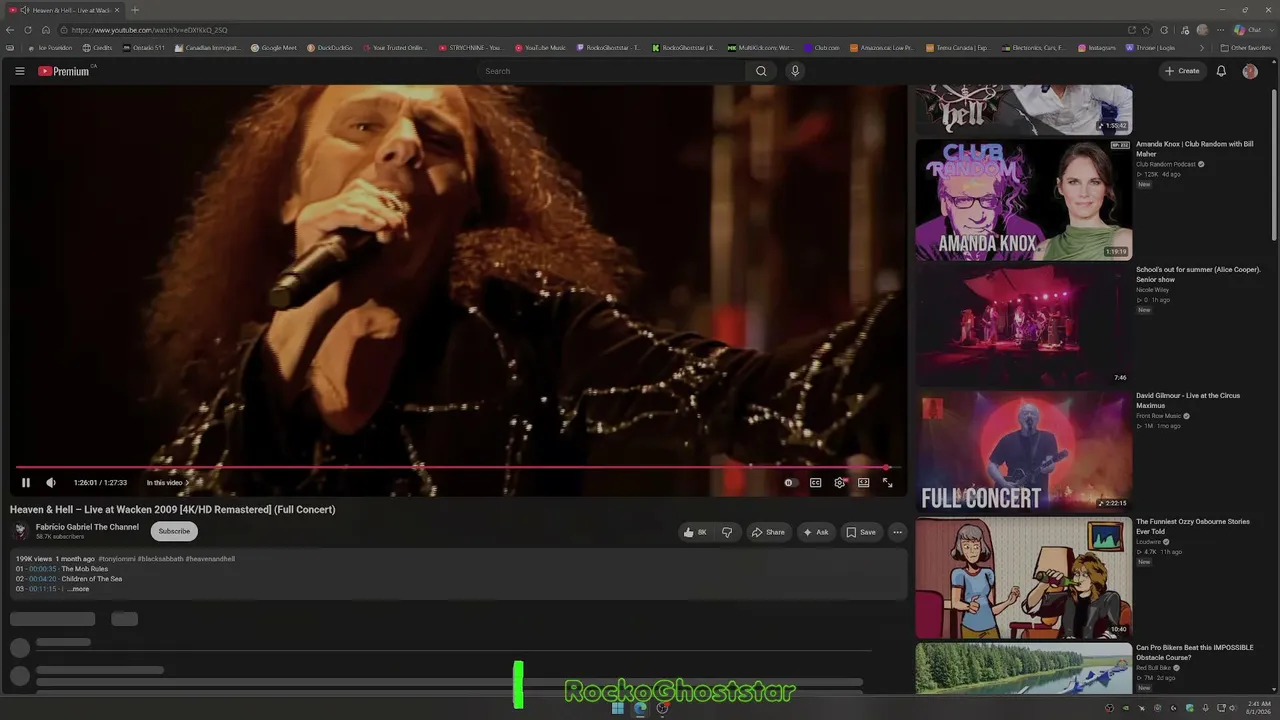Save the video to a playlist
The height and width of the screenshot is (720, 1280).
coord(861,532)
